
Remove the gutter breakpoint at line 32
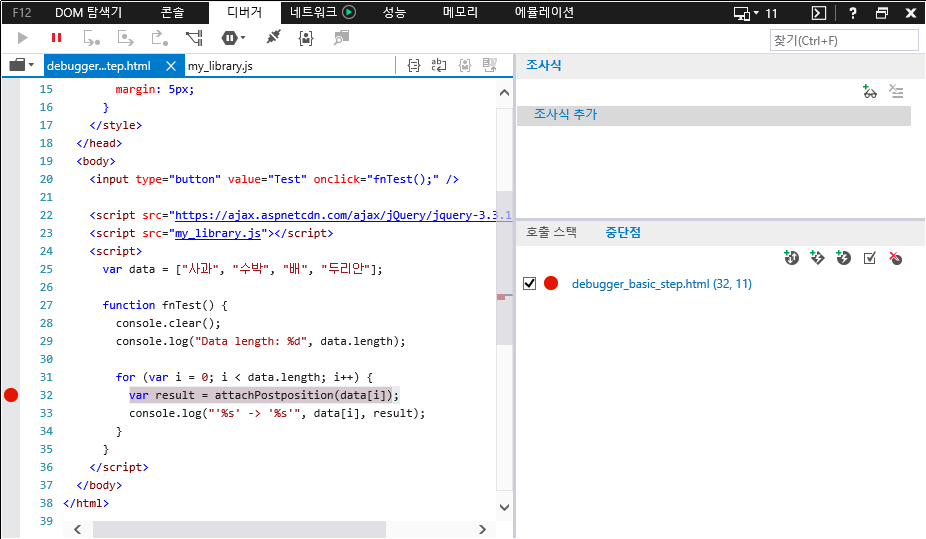coord(11,395)
